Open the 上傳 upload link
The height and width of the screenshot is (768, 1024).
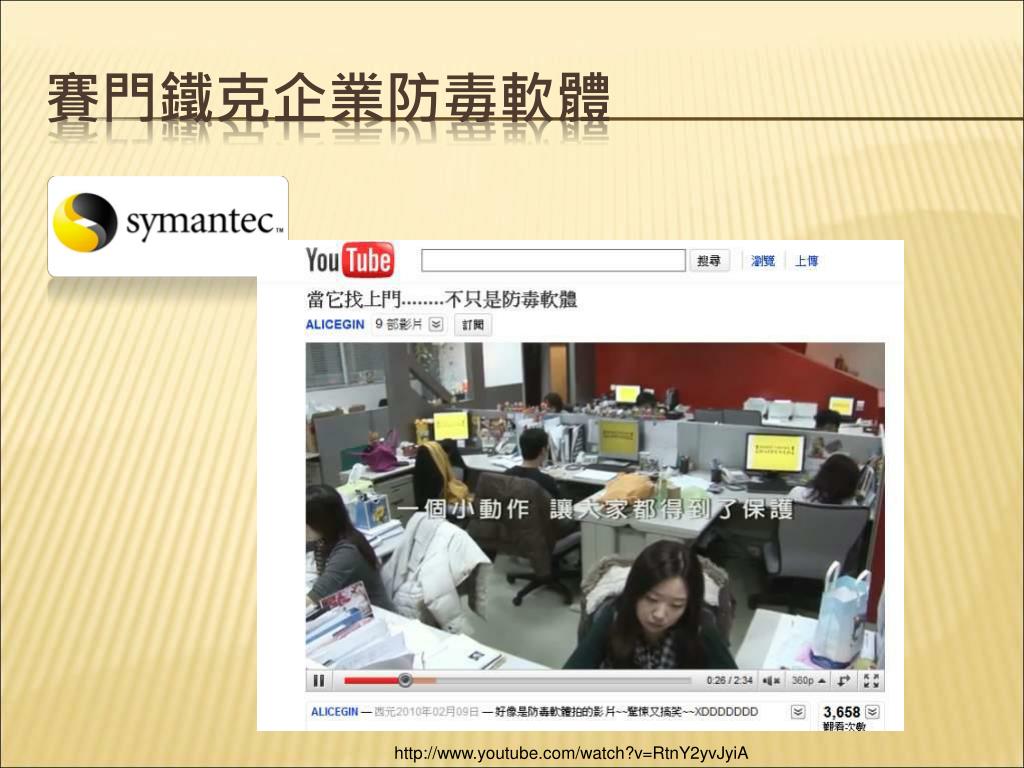click(x=807, y=261)
